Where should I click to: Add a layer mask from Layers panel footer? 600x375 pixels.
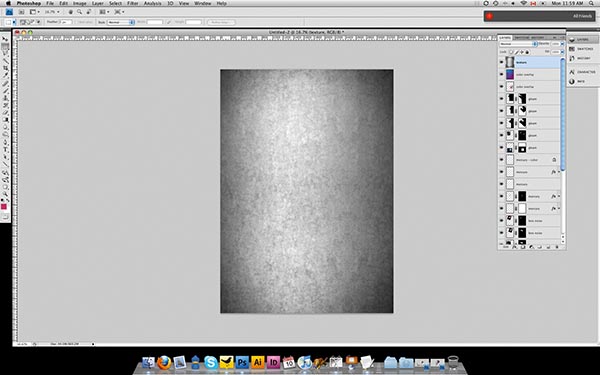pos(523,247)
